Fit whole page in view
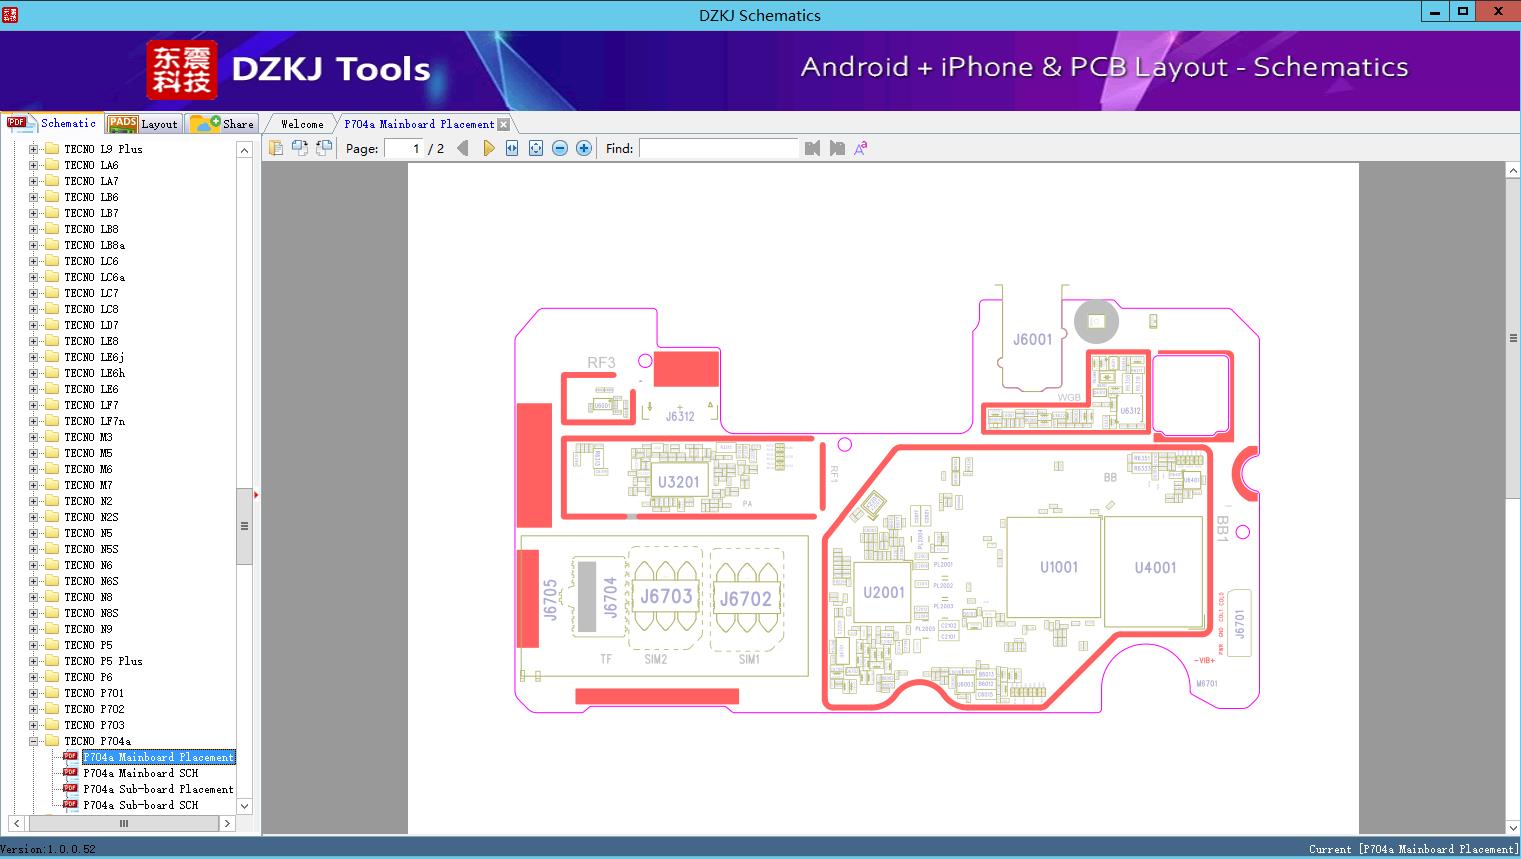Screen dimensions: 1521x859 coord(536,148)
